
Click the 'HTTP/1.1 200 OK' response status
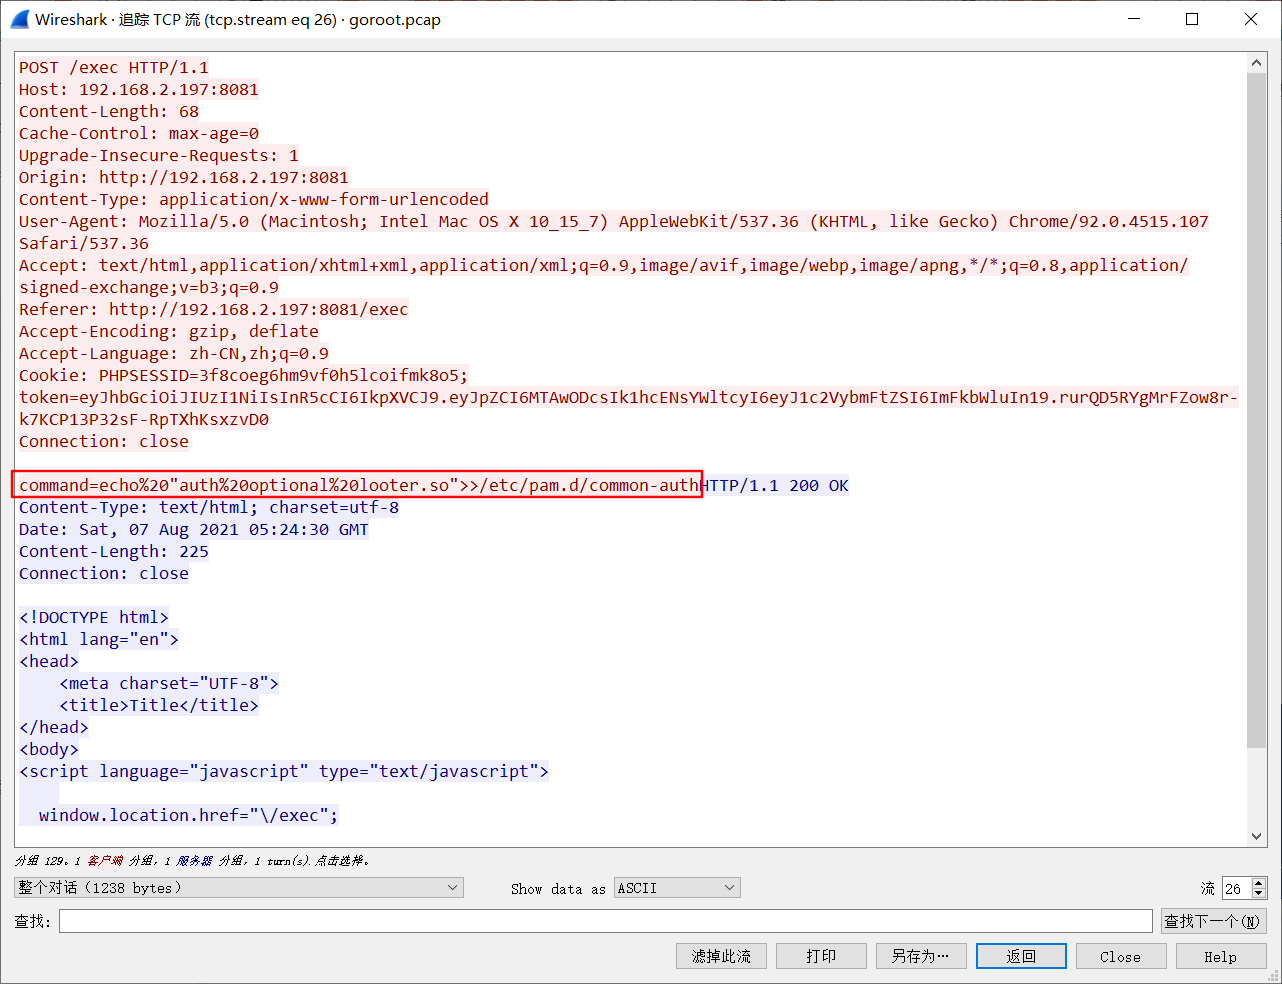pyautogui.click(x=774, y=485)
